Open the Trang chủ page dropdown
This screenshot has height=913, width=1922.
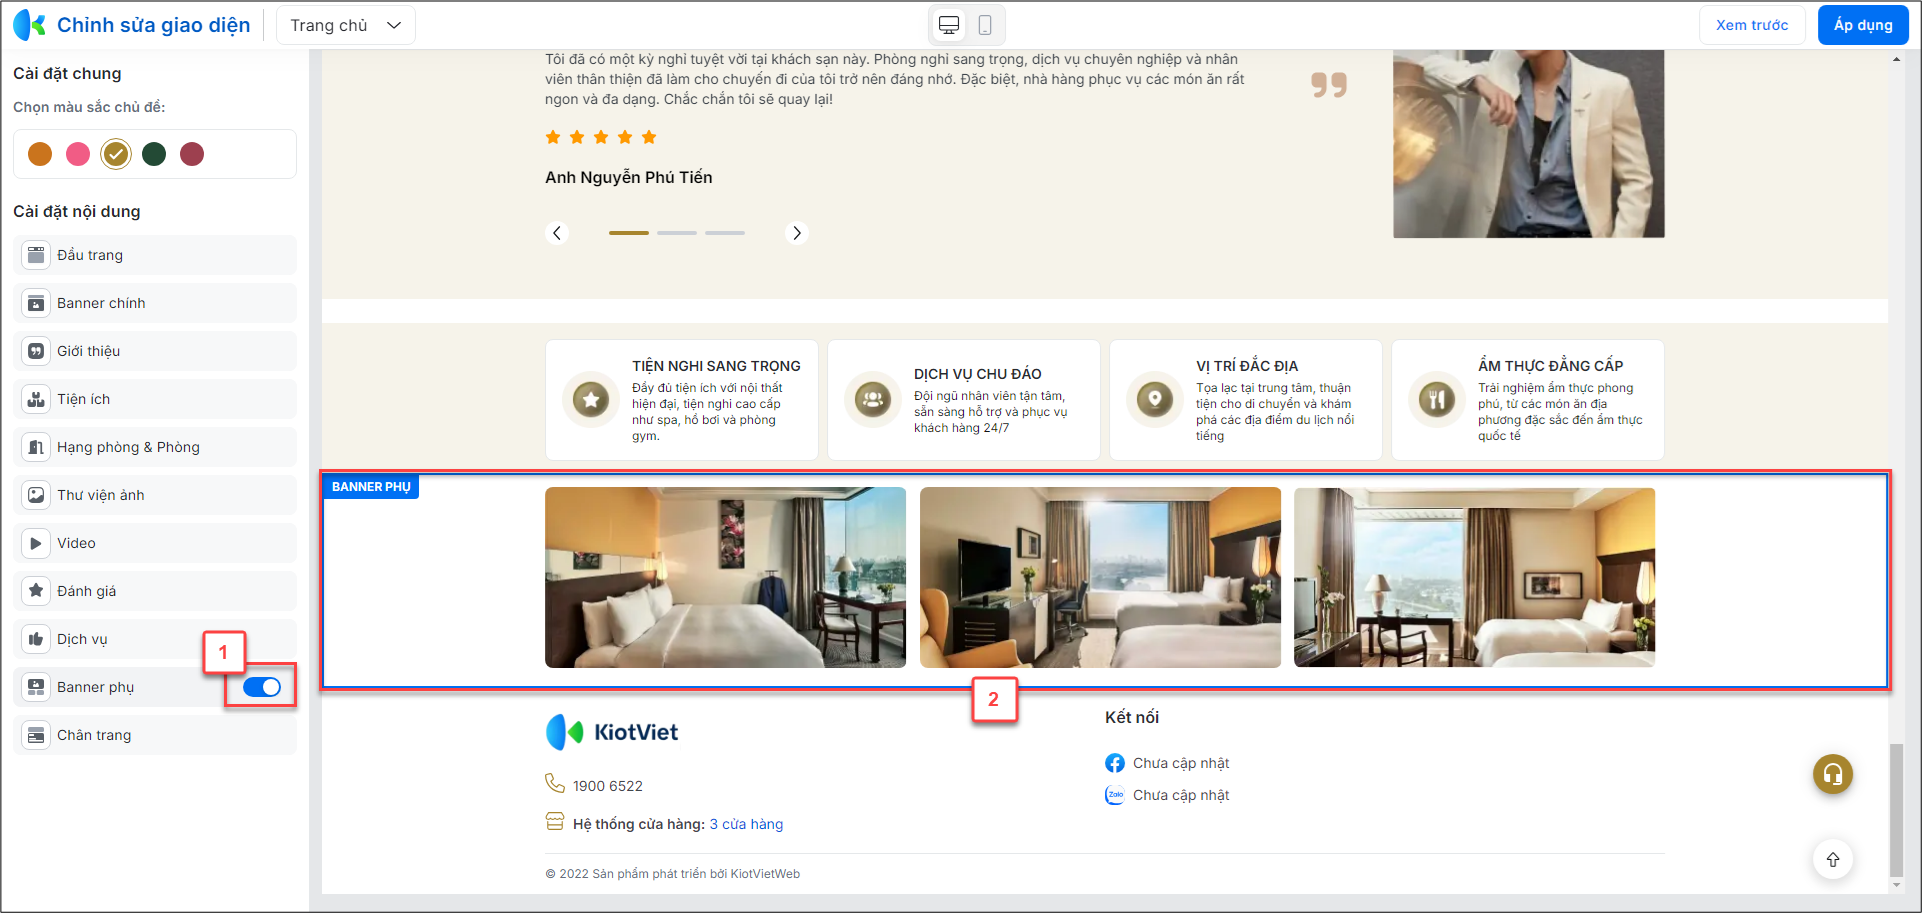coord(346,26)
